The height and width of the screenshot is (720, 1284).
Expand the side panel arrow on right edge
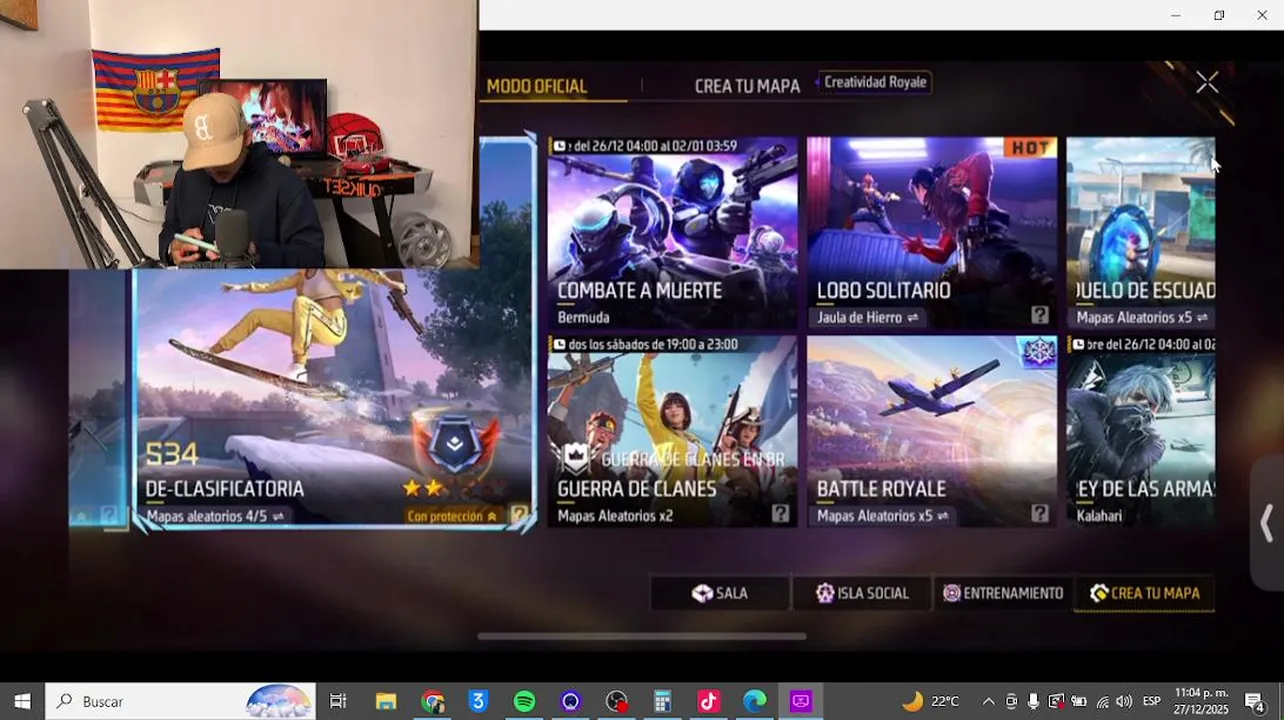tap(1267, 523)
